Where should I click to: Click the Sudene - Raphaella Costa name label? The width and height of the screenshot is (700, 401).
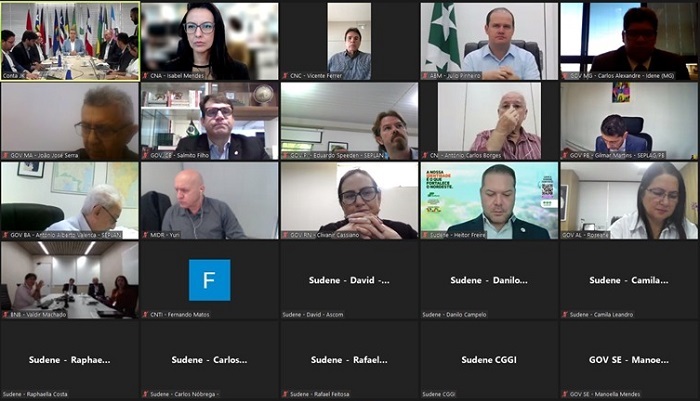click(35, 394)
